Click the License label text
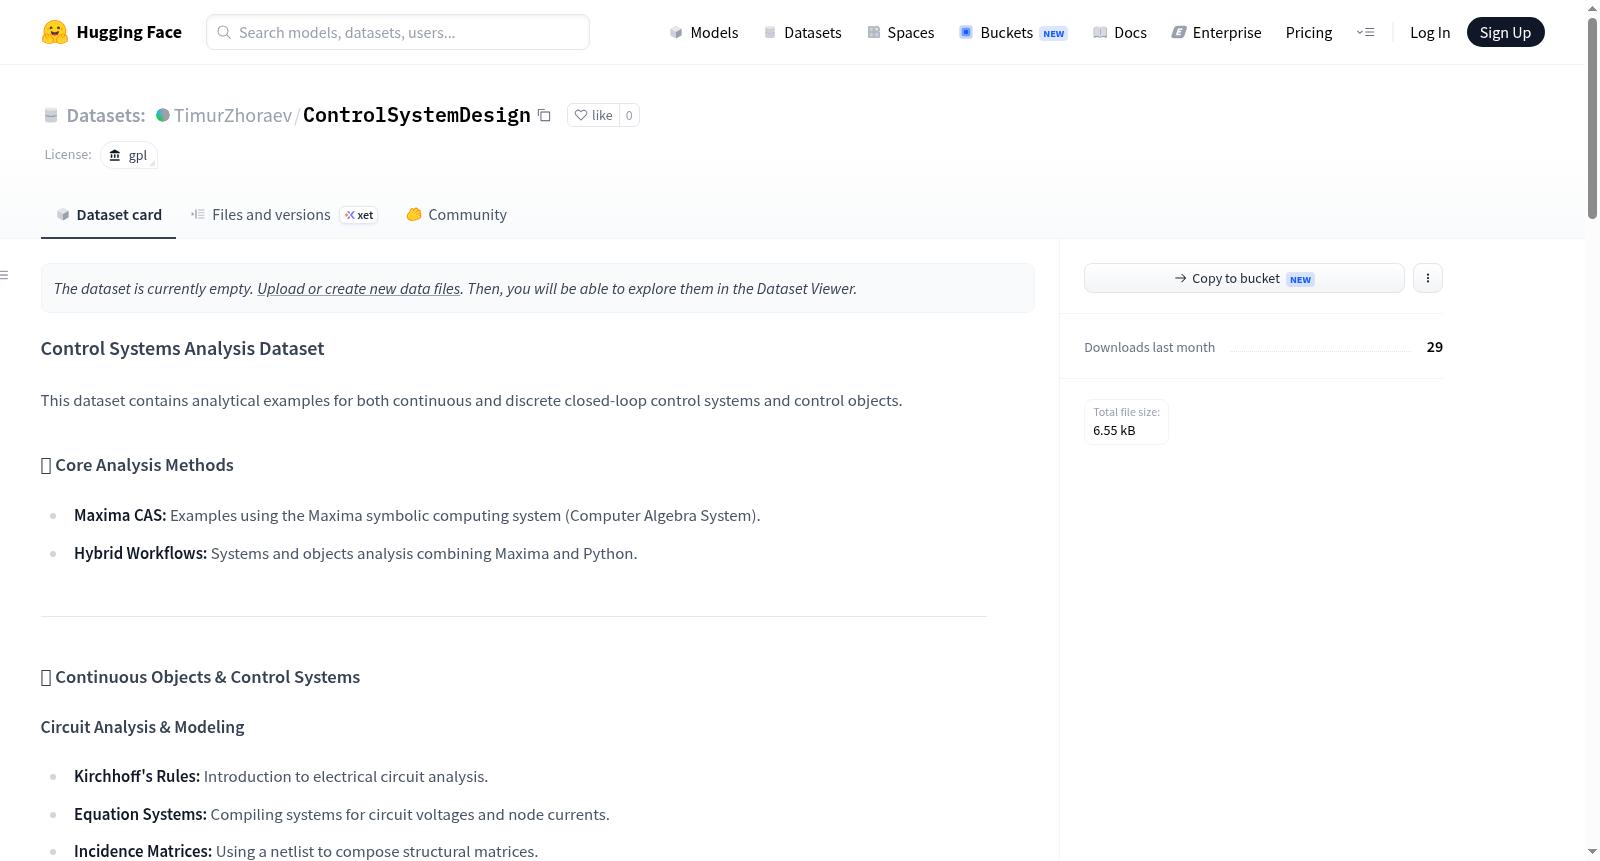Image resolution: width=1600 pixels, height=861 pixels. (x=68, y=154)
